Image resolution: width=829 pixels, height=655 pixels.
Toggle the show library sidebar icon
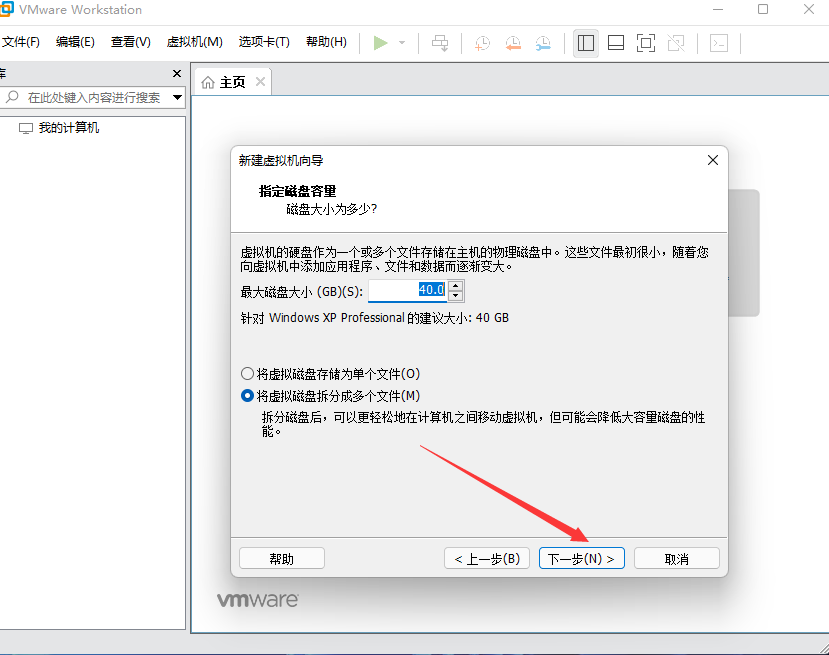click(586, 43)
